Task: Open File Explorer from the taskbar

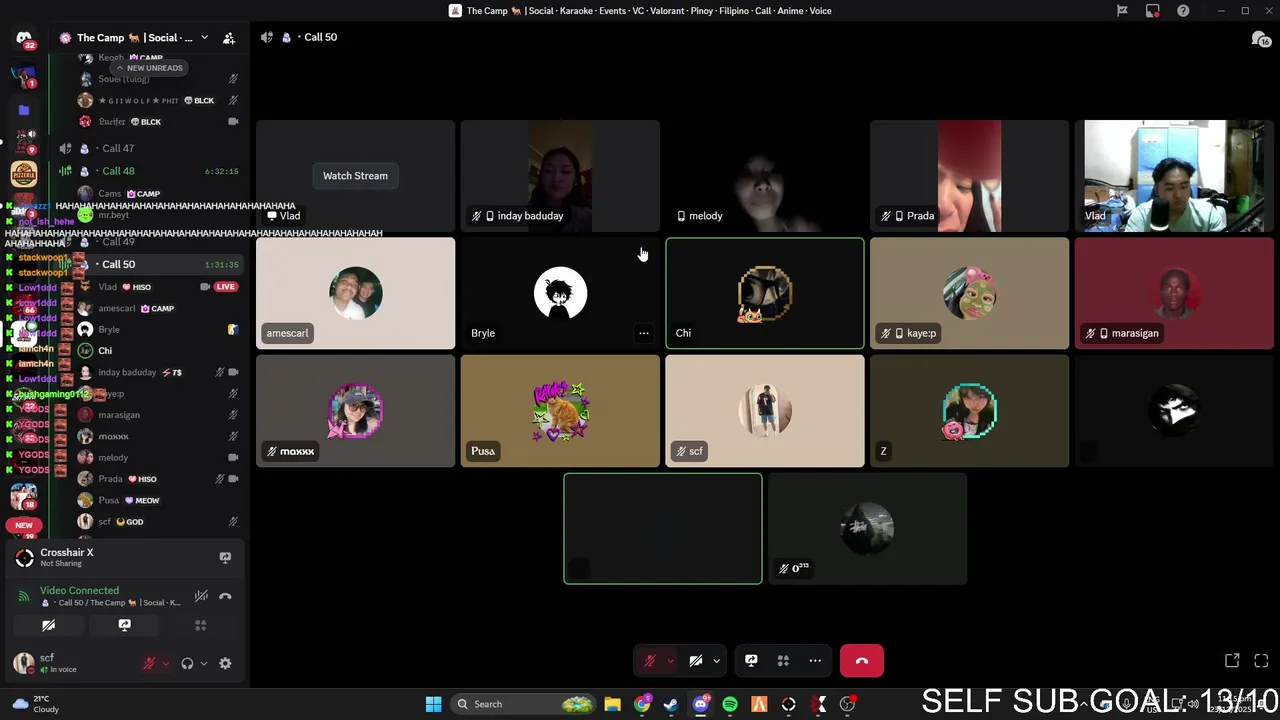Action: [x=613, y=704]
